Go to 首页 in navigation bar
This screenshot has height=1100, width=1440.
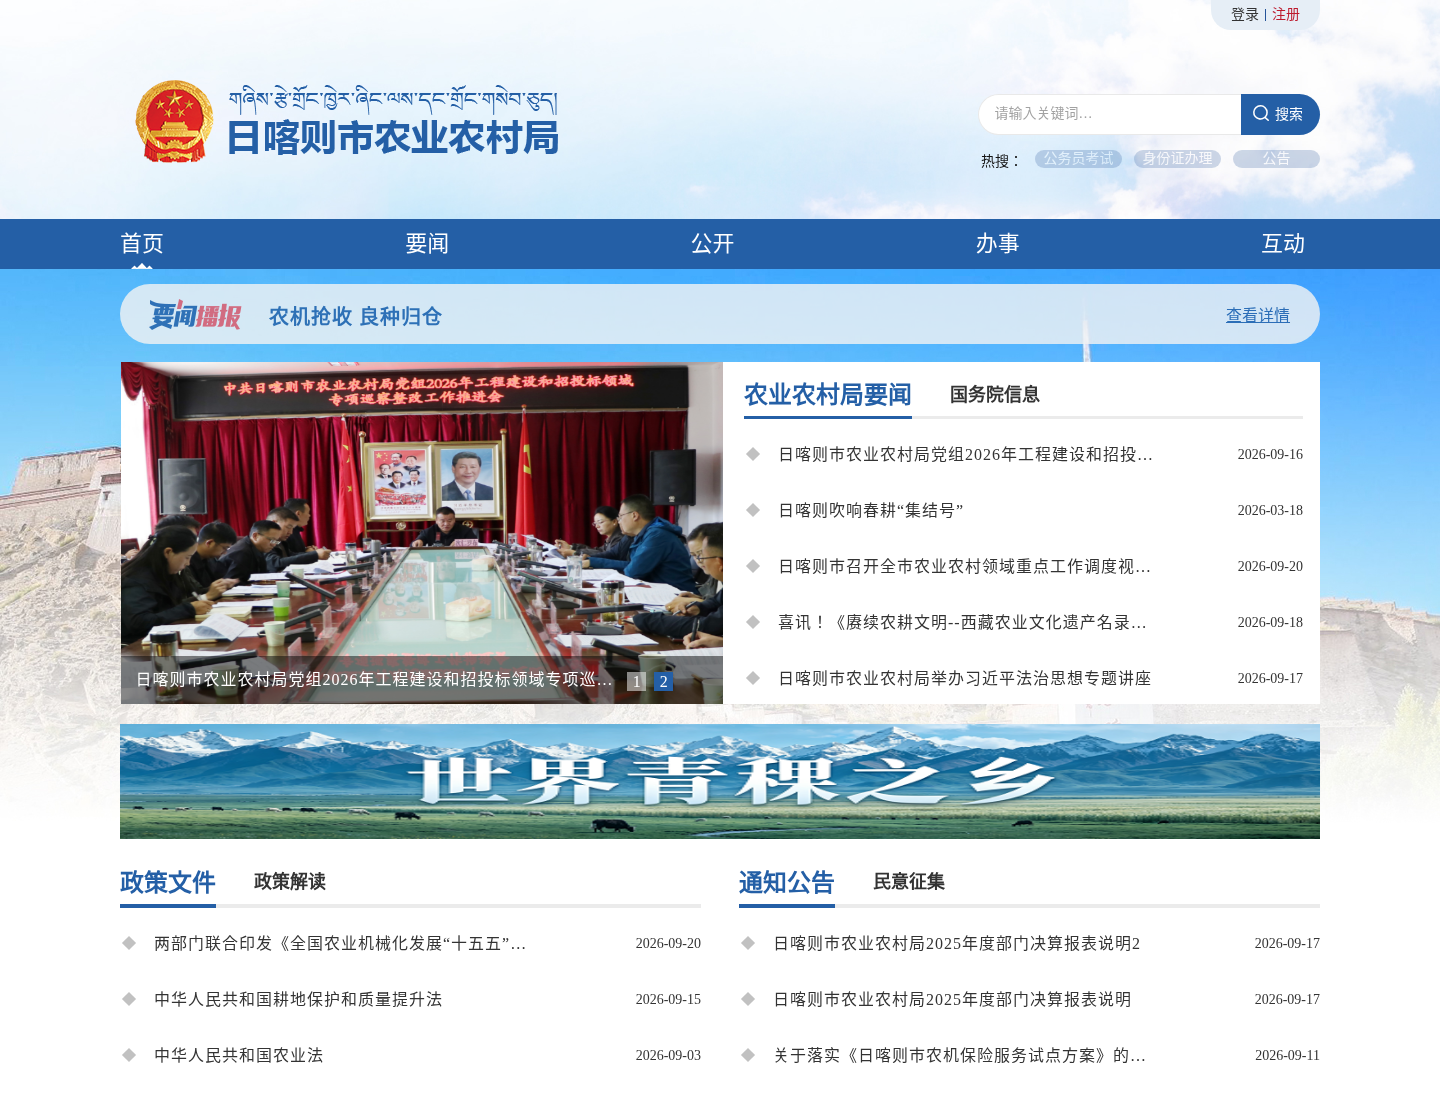142,244
